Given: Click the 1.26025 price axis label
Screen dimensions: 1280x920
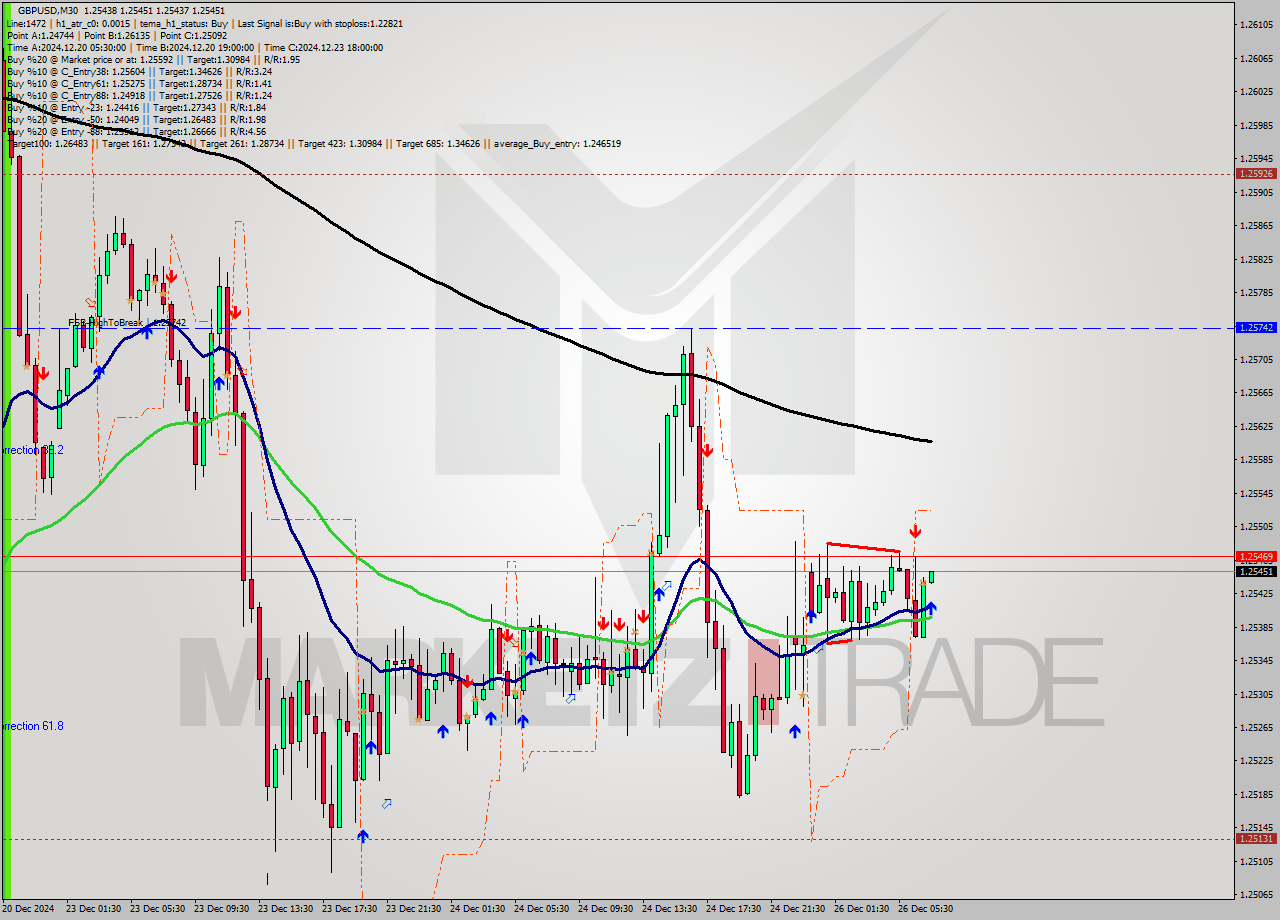Looking at the screenshot, I should pos(1256,91).
